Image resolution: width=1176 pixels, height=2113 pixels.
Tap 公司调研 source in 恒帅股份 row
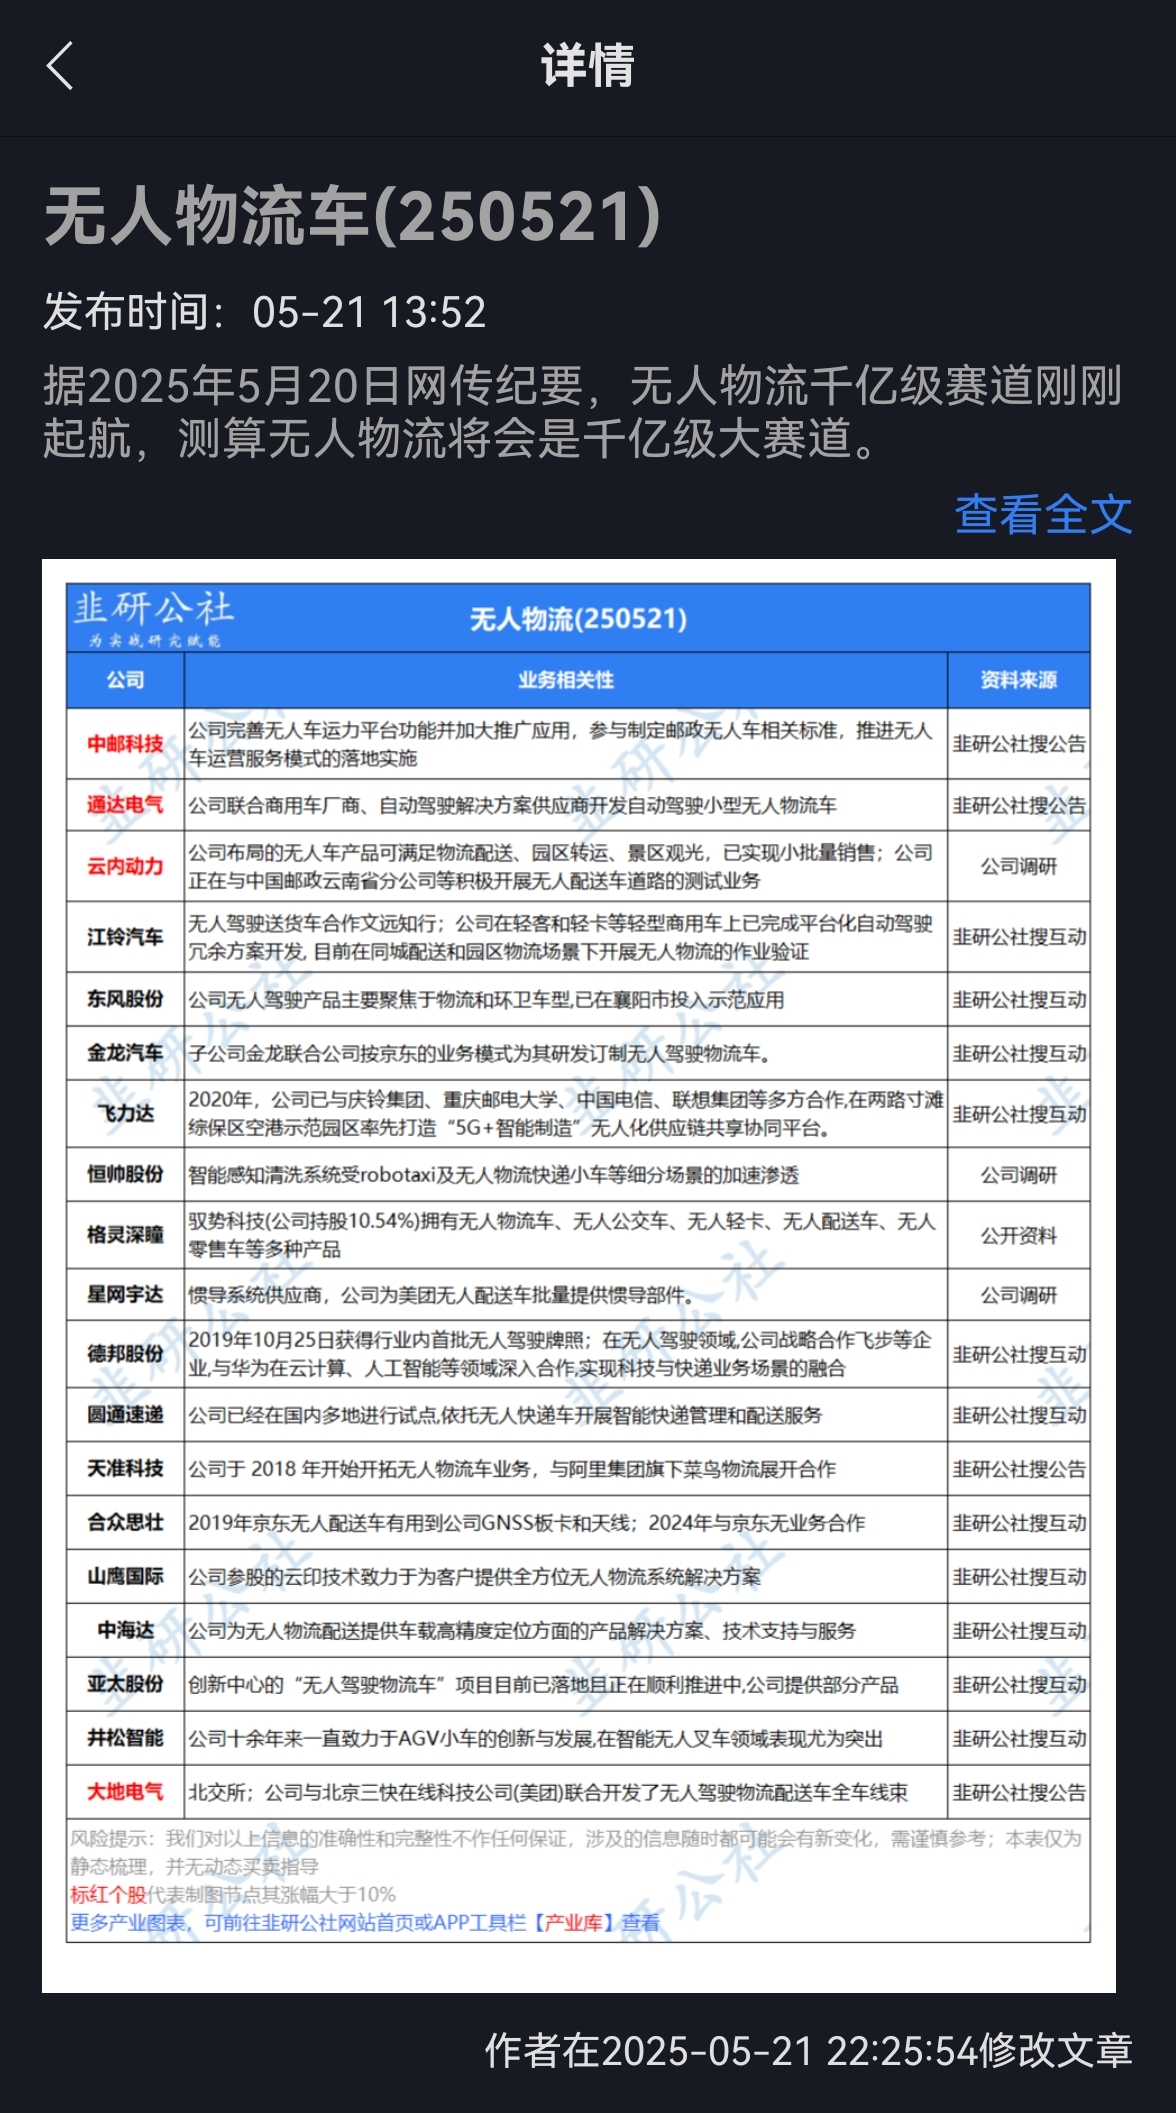point(1018,1174)
